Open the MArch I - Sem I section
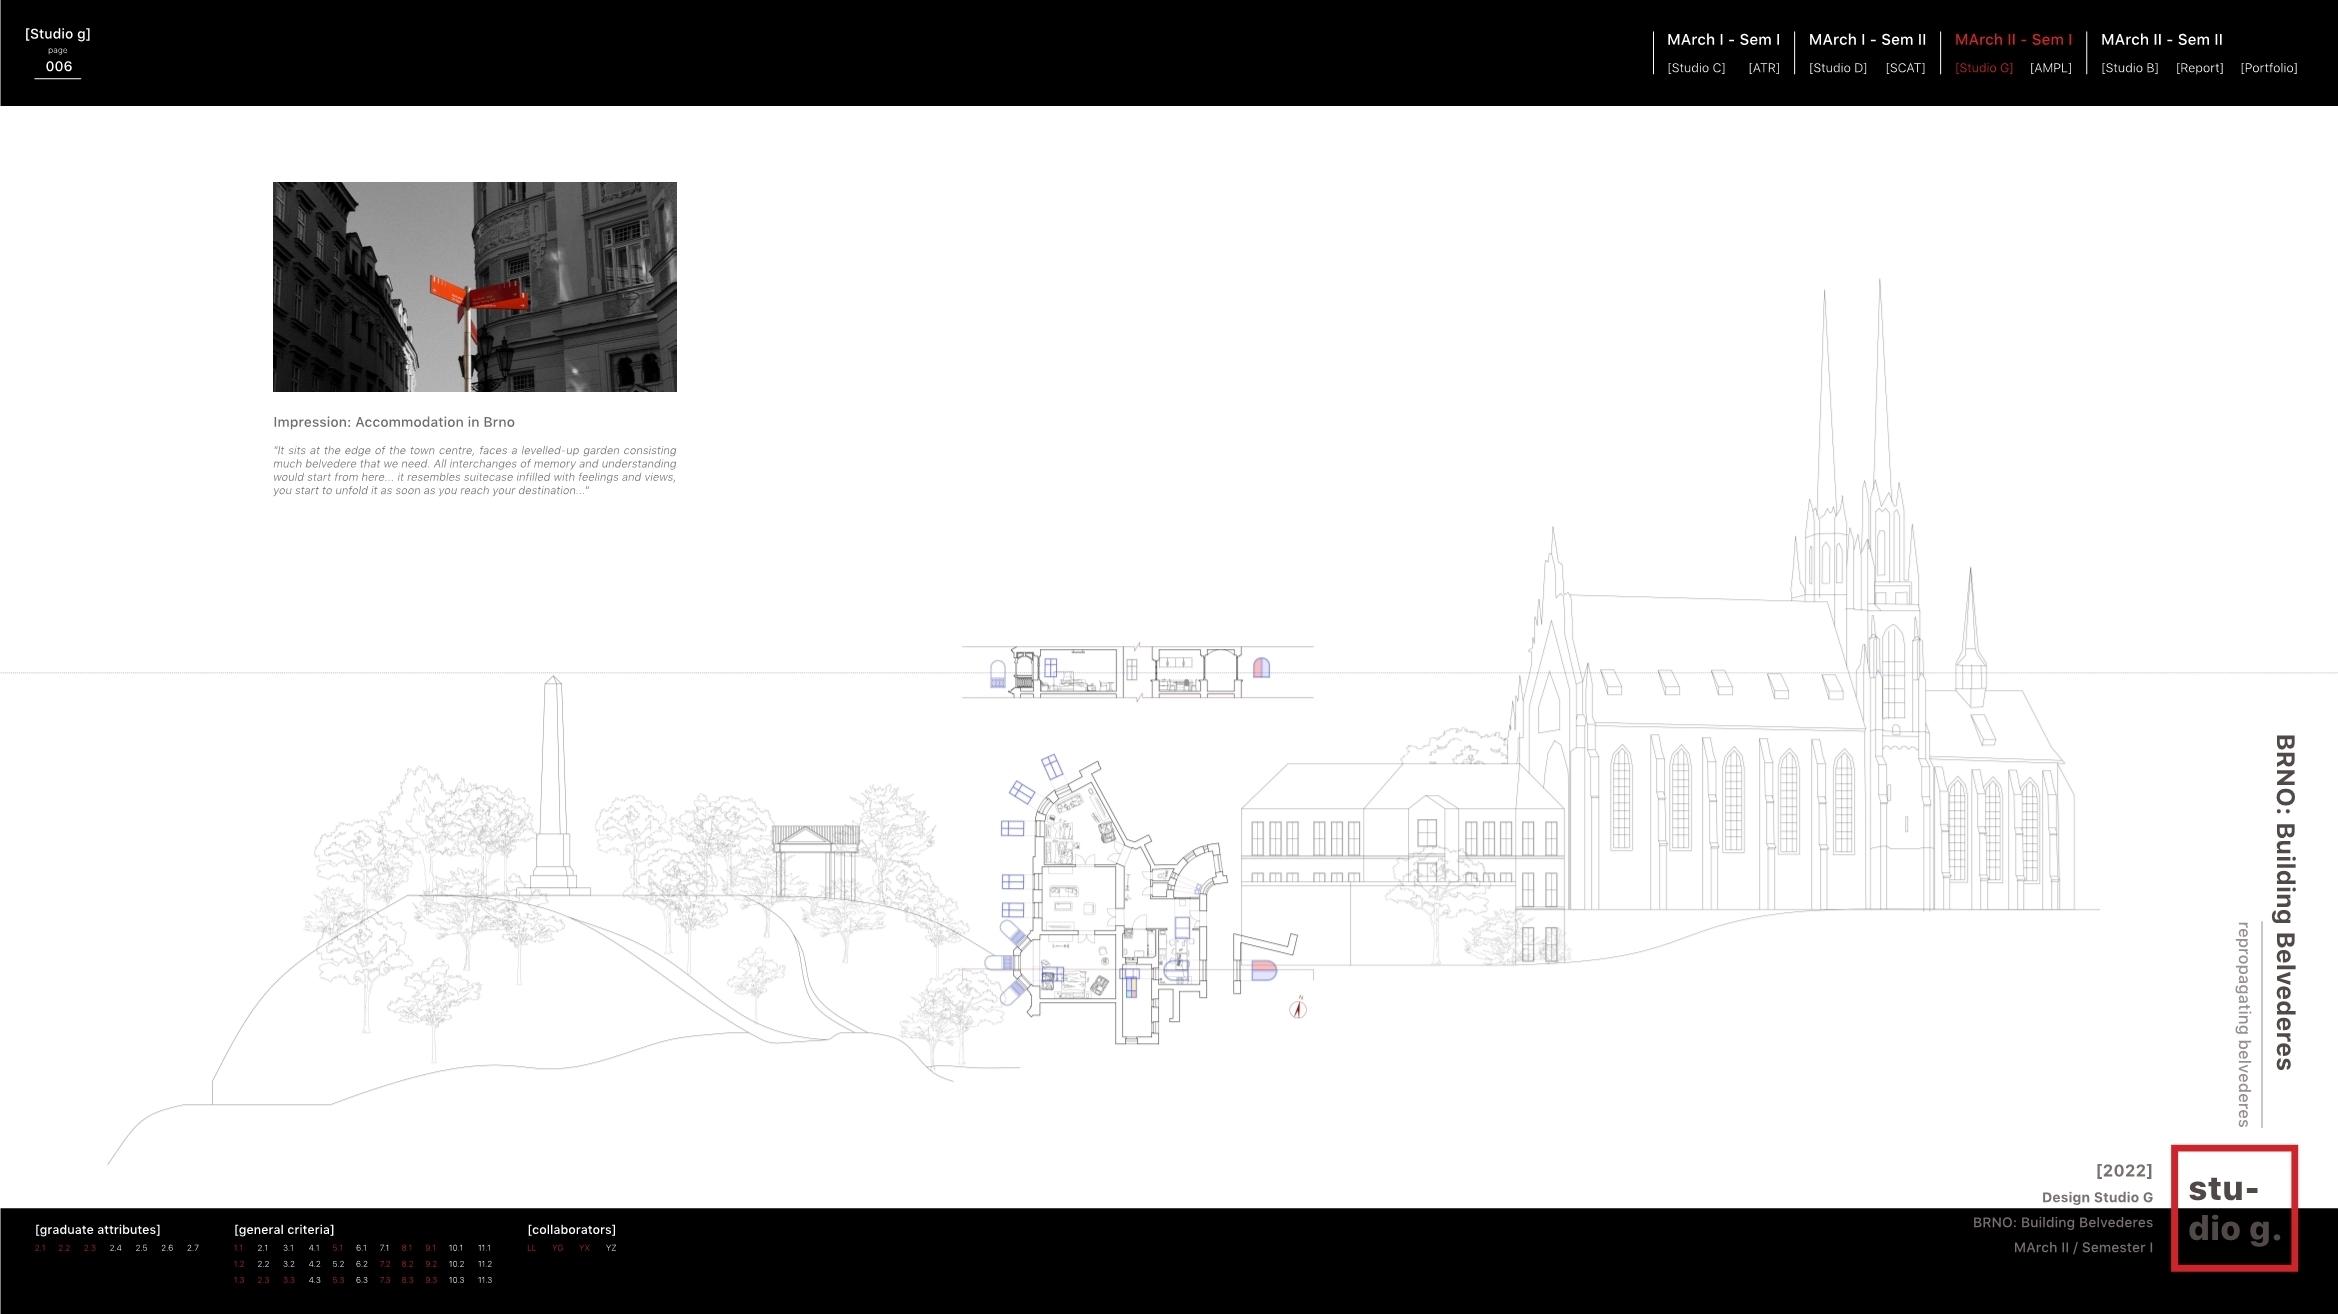Viewport: 2338px width, 1314px height. [1723, 40]
